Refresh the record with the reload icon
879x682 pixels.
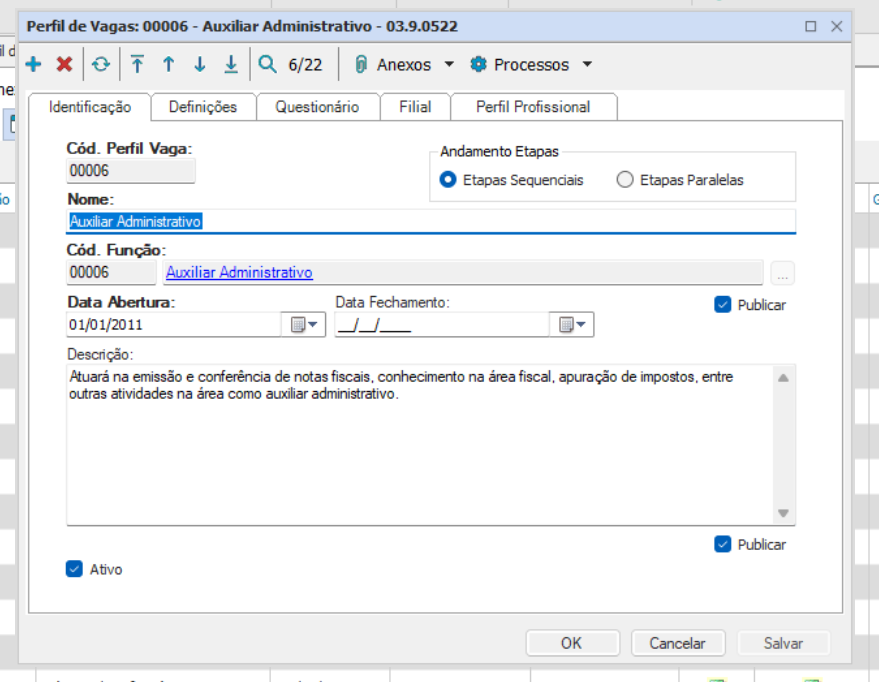click(101, 64)
